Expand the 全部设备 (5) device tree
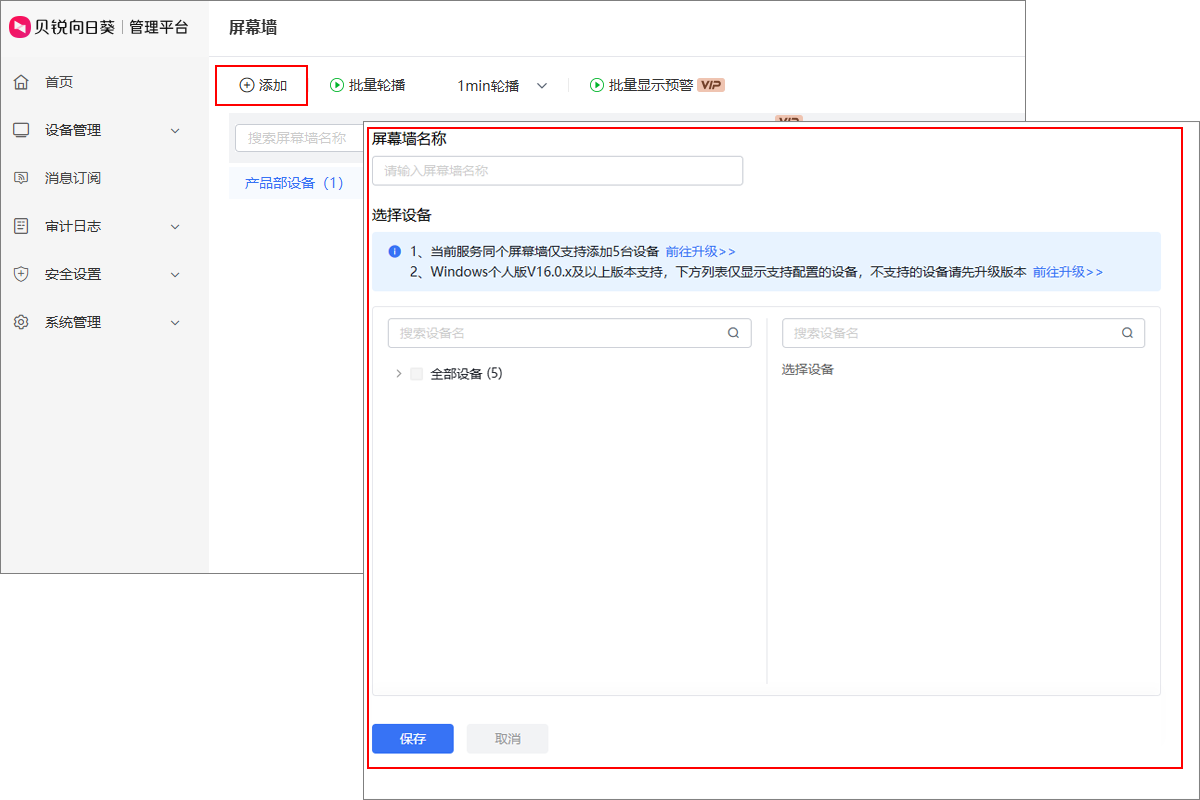The height and width of the screenshot is (800, 1200). (x=397, y=372)
